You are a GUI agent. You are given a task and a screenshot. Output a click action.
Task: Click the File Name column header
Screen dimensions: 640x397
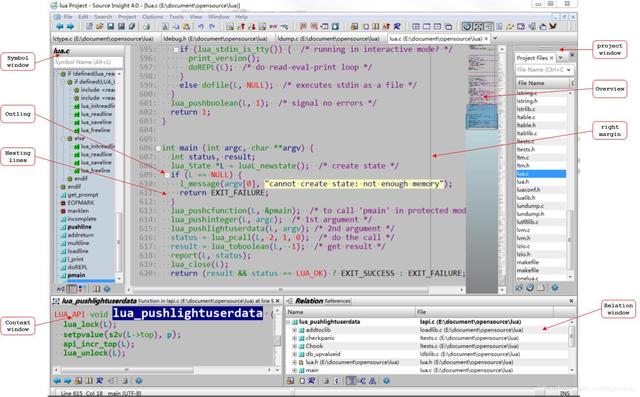coord(542,83)
